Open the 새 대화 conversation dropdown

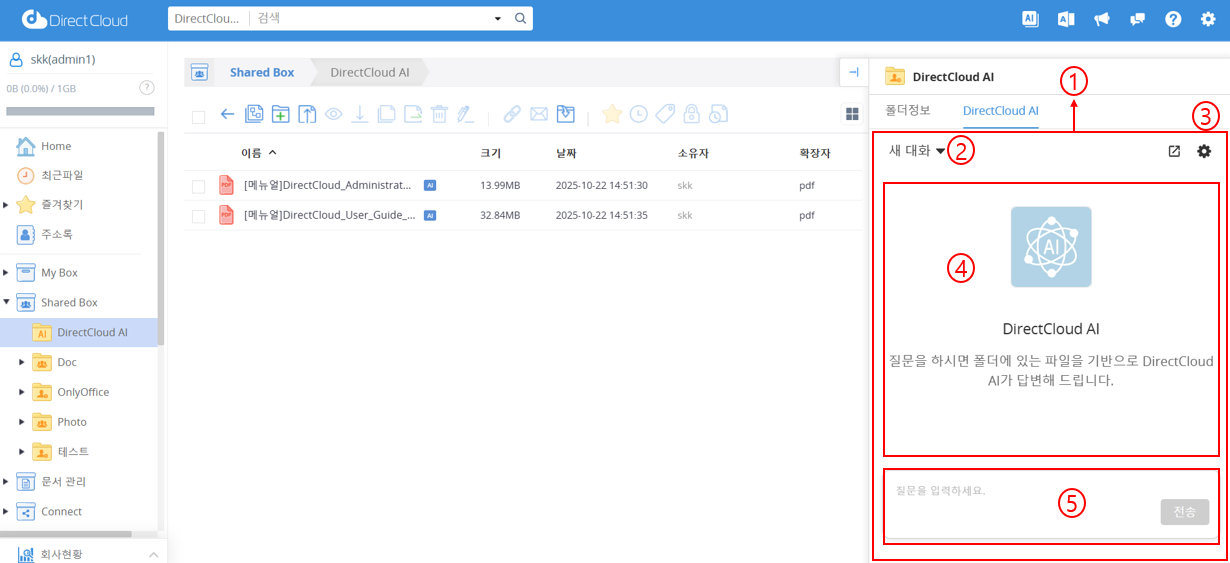click(x=916, y=151)
